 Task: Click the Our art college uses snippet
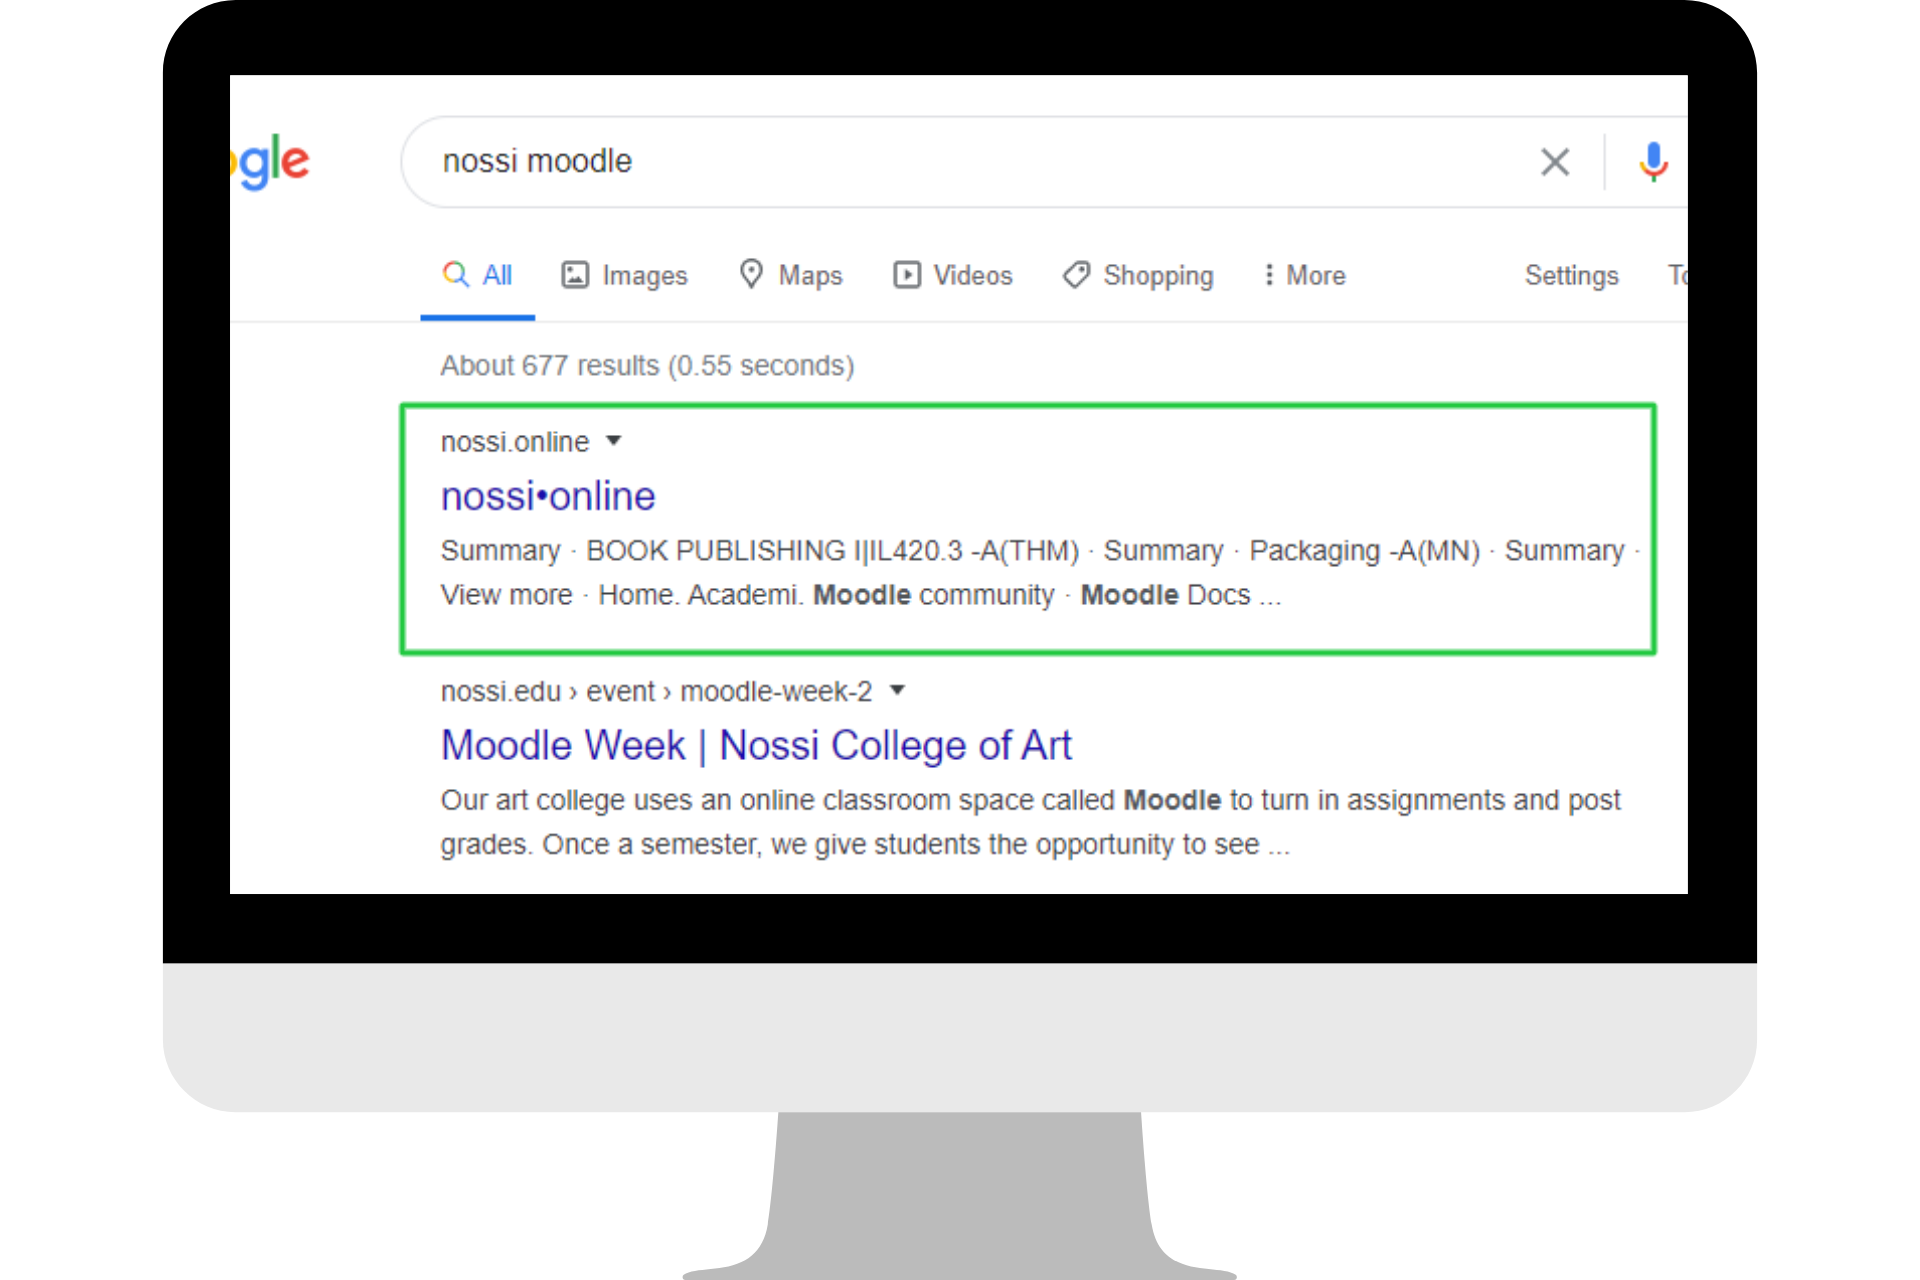[x=1030, y=822]
